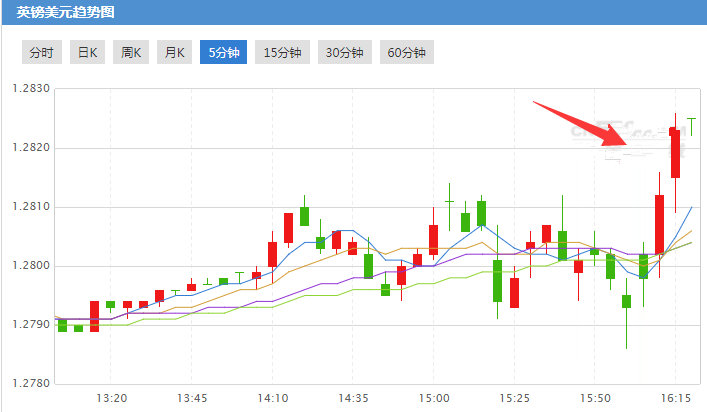Viewport: 707px width, 412px height.
Task: Click the 1.2800 price axis label
Action: [31, 266]
